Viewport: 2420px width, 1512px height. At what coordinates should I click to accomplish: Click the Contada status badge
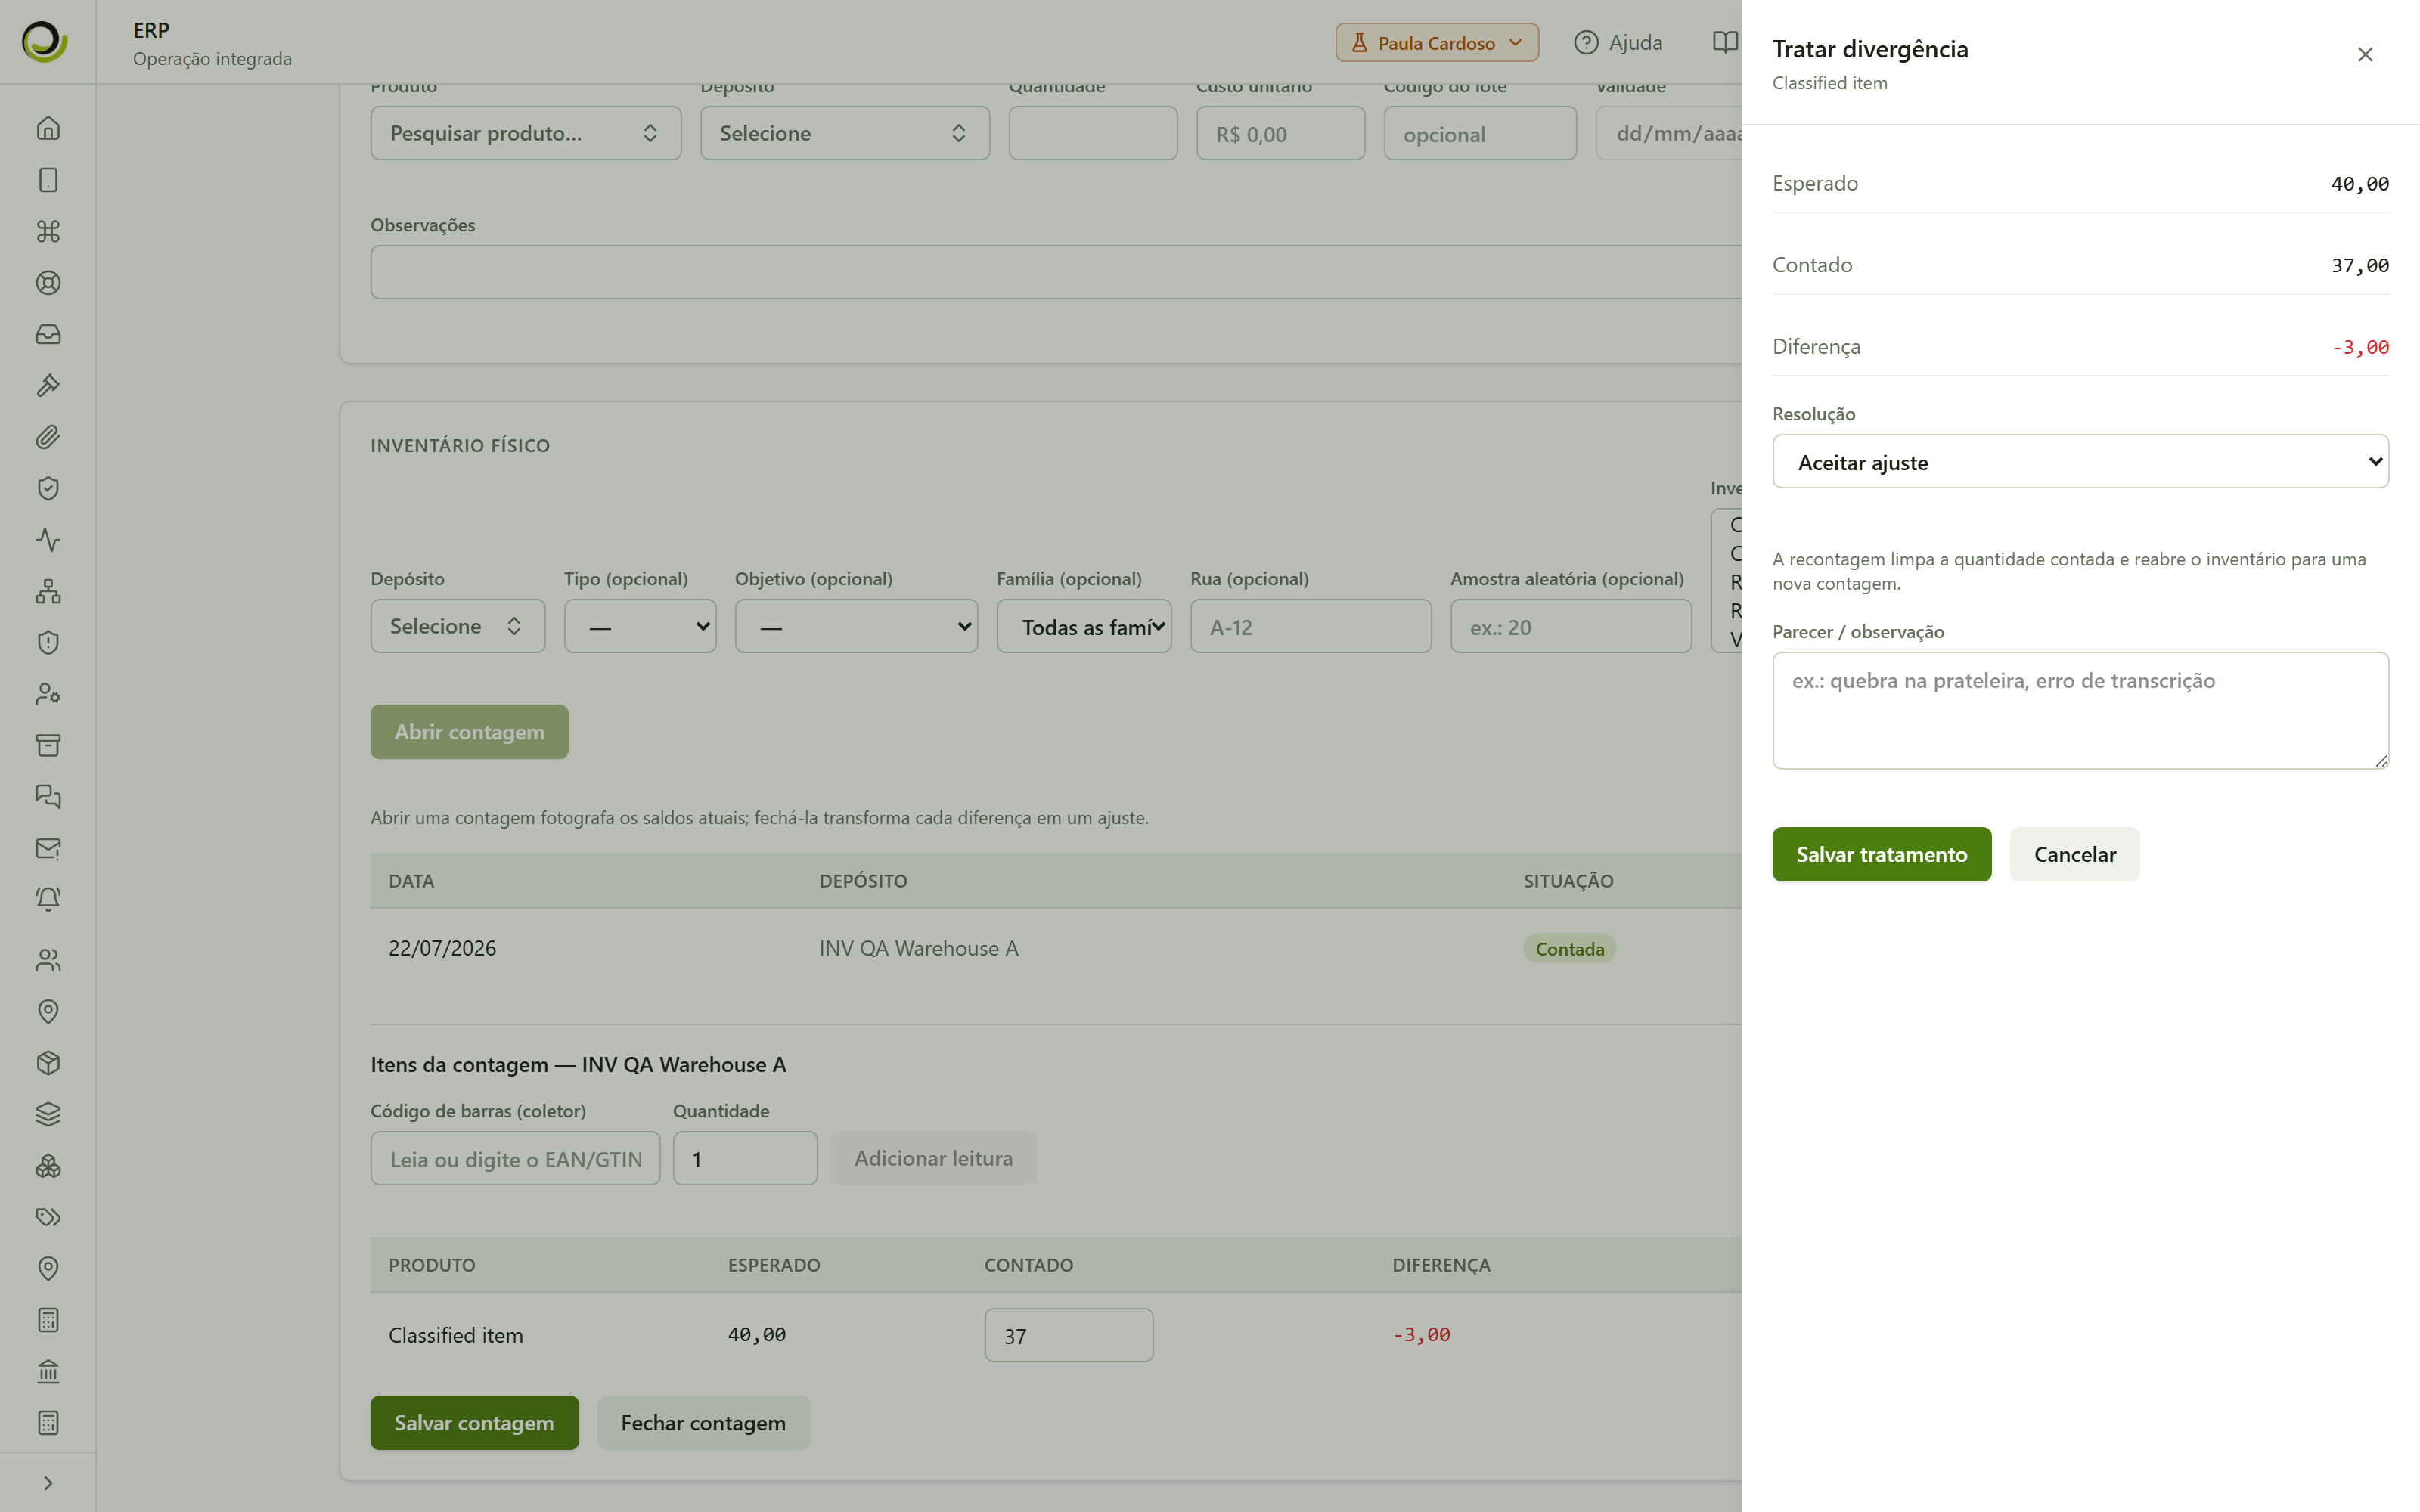pos(1569,949)
